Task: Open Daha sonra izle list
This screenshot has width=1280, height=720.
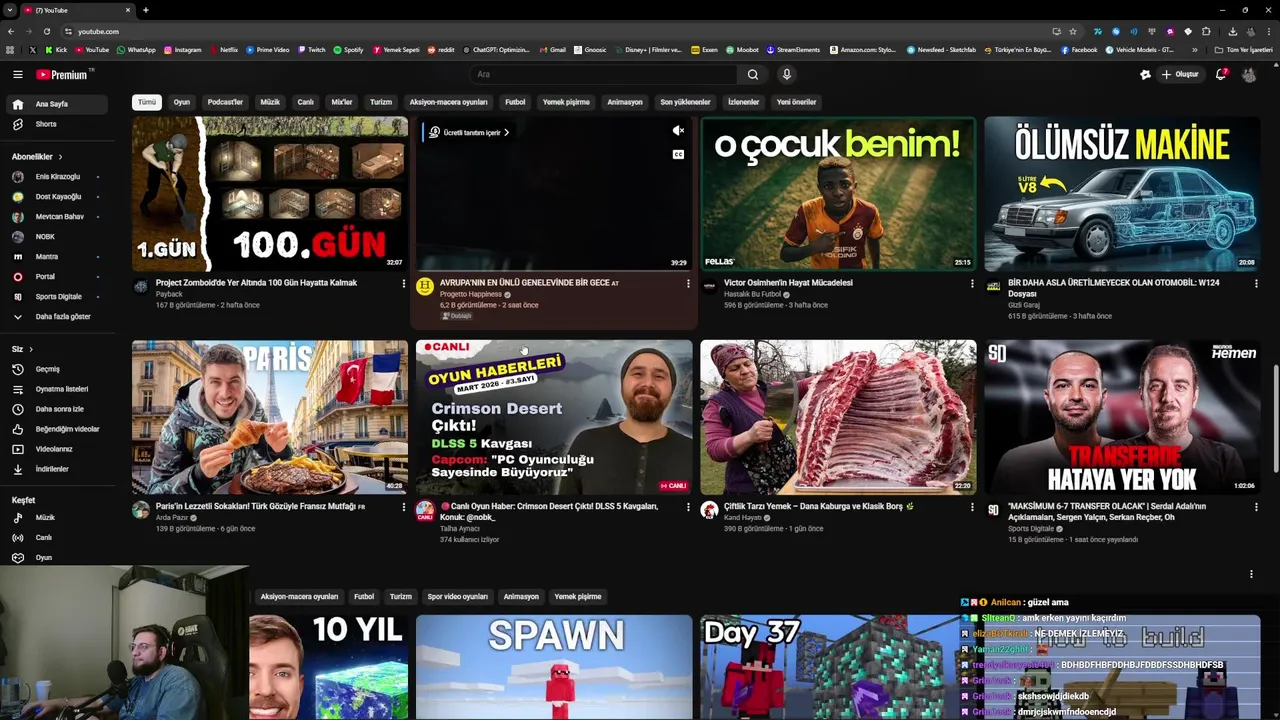Action: point(58,409)
